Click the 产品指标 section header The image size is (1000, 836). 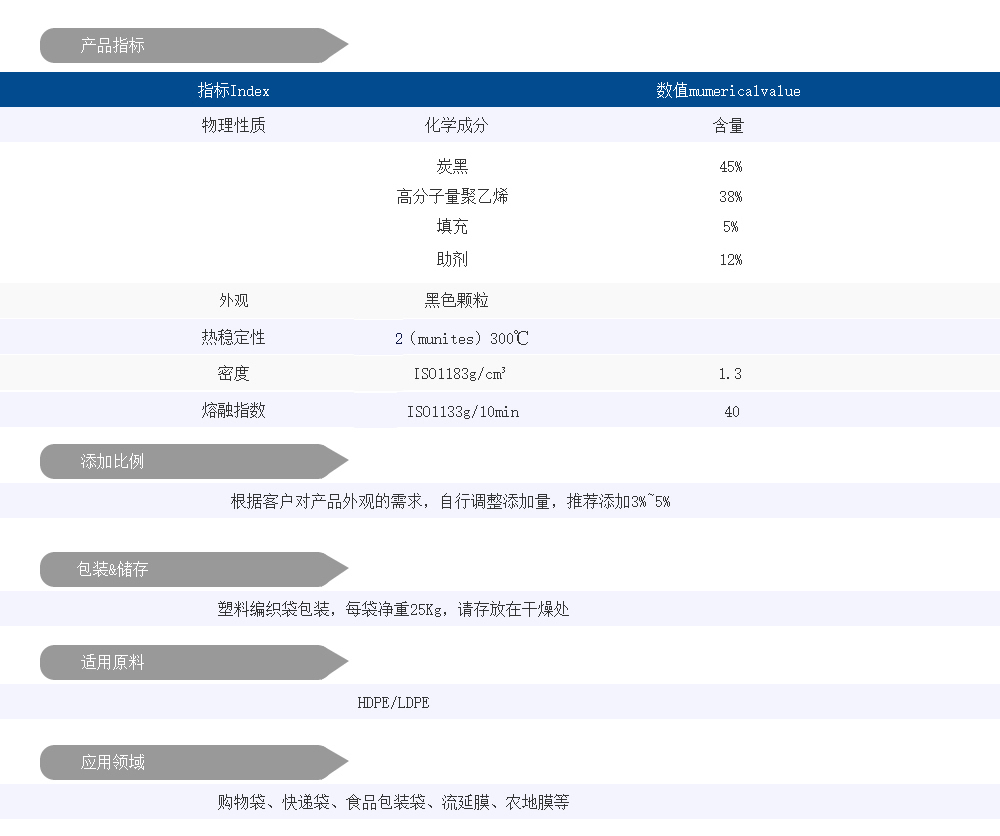pos(113,46)
